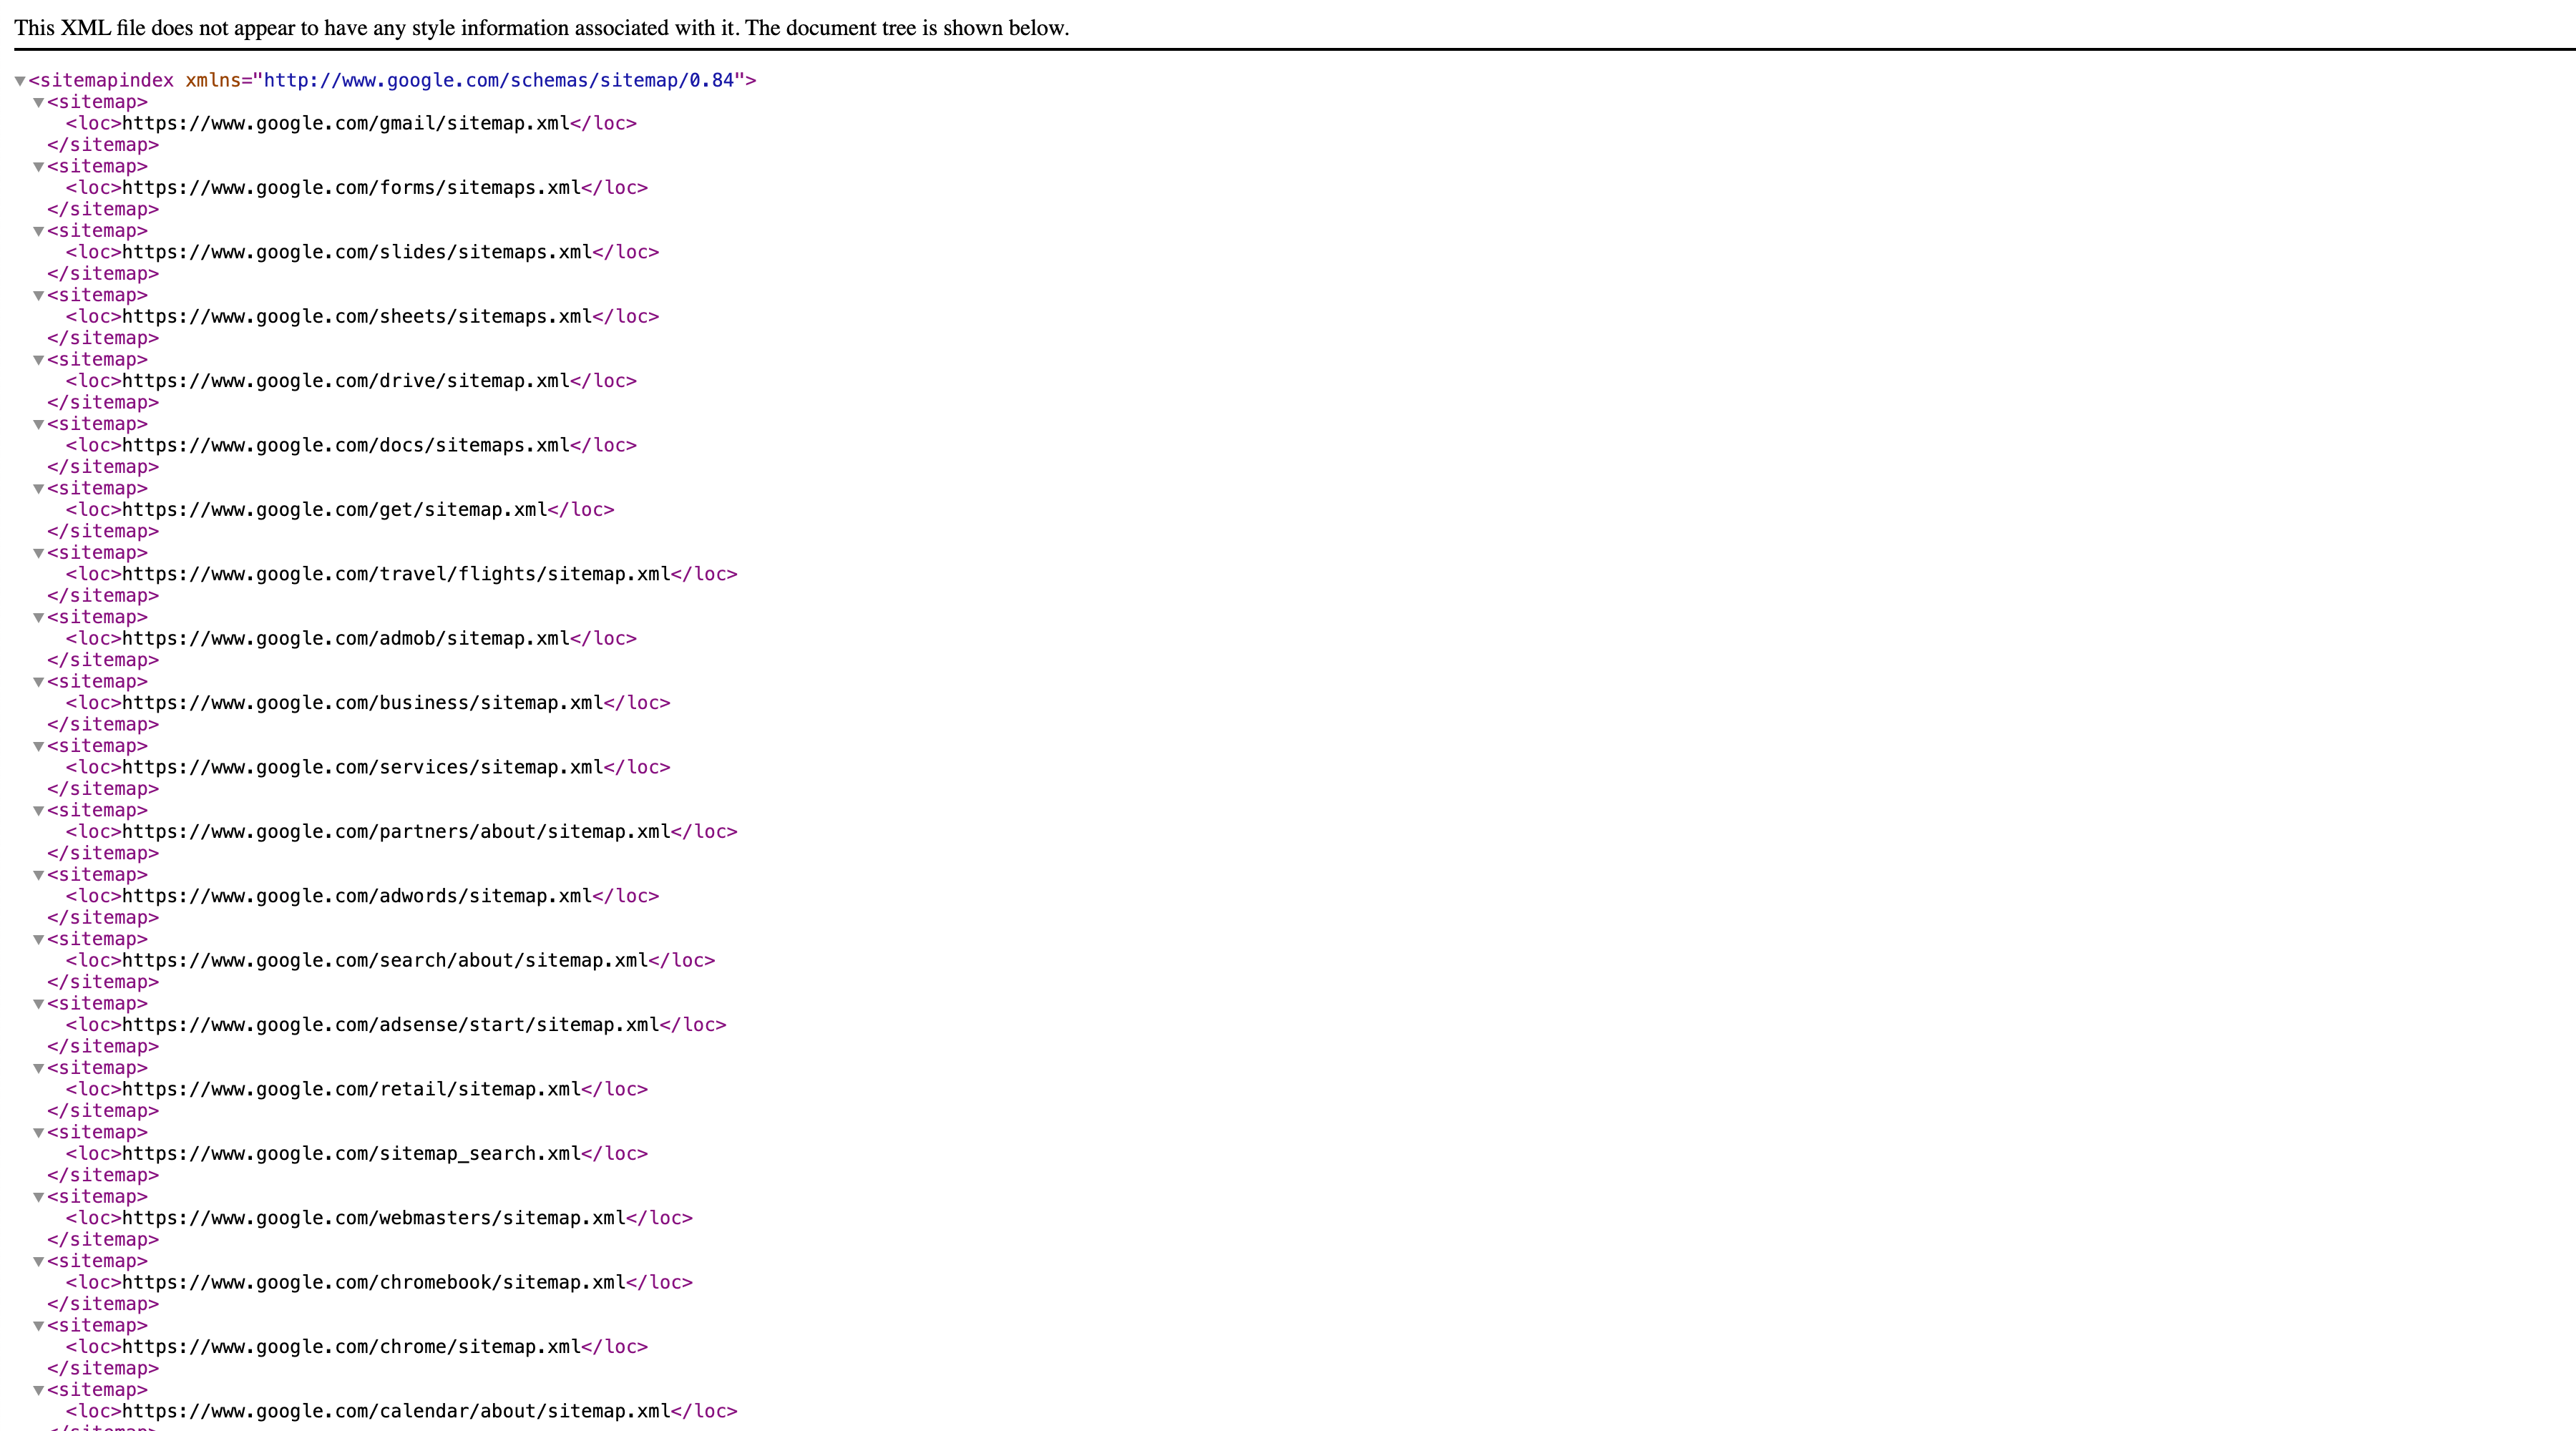Collapse the sitemap node above chromebook URL
2576x1431 pixels.
[x=39, y=1262]
